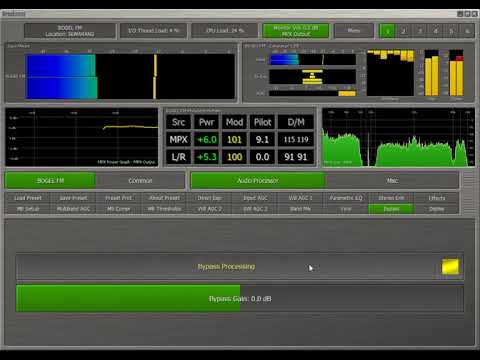
Task: Open the Parametric EQ page
Action: pos(346,198)
